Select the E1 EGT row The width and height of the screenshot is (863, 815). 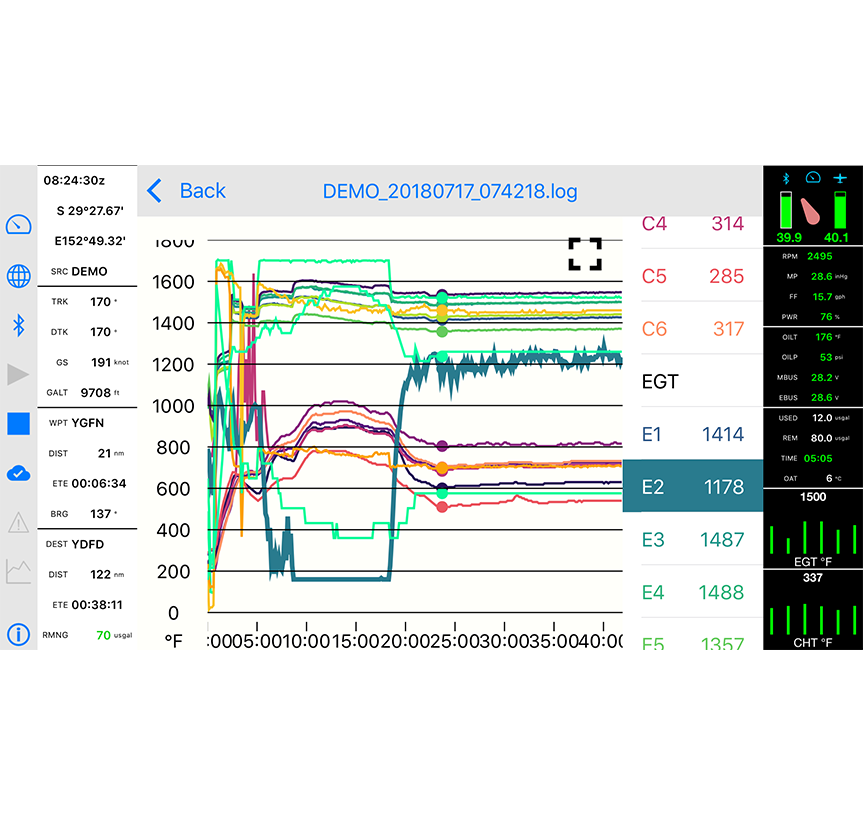pyautogui.click(x=692, y=434)
